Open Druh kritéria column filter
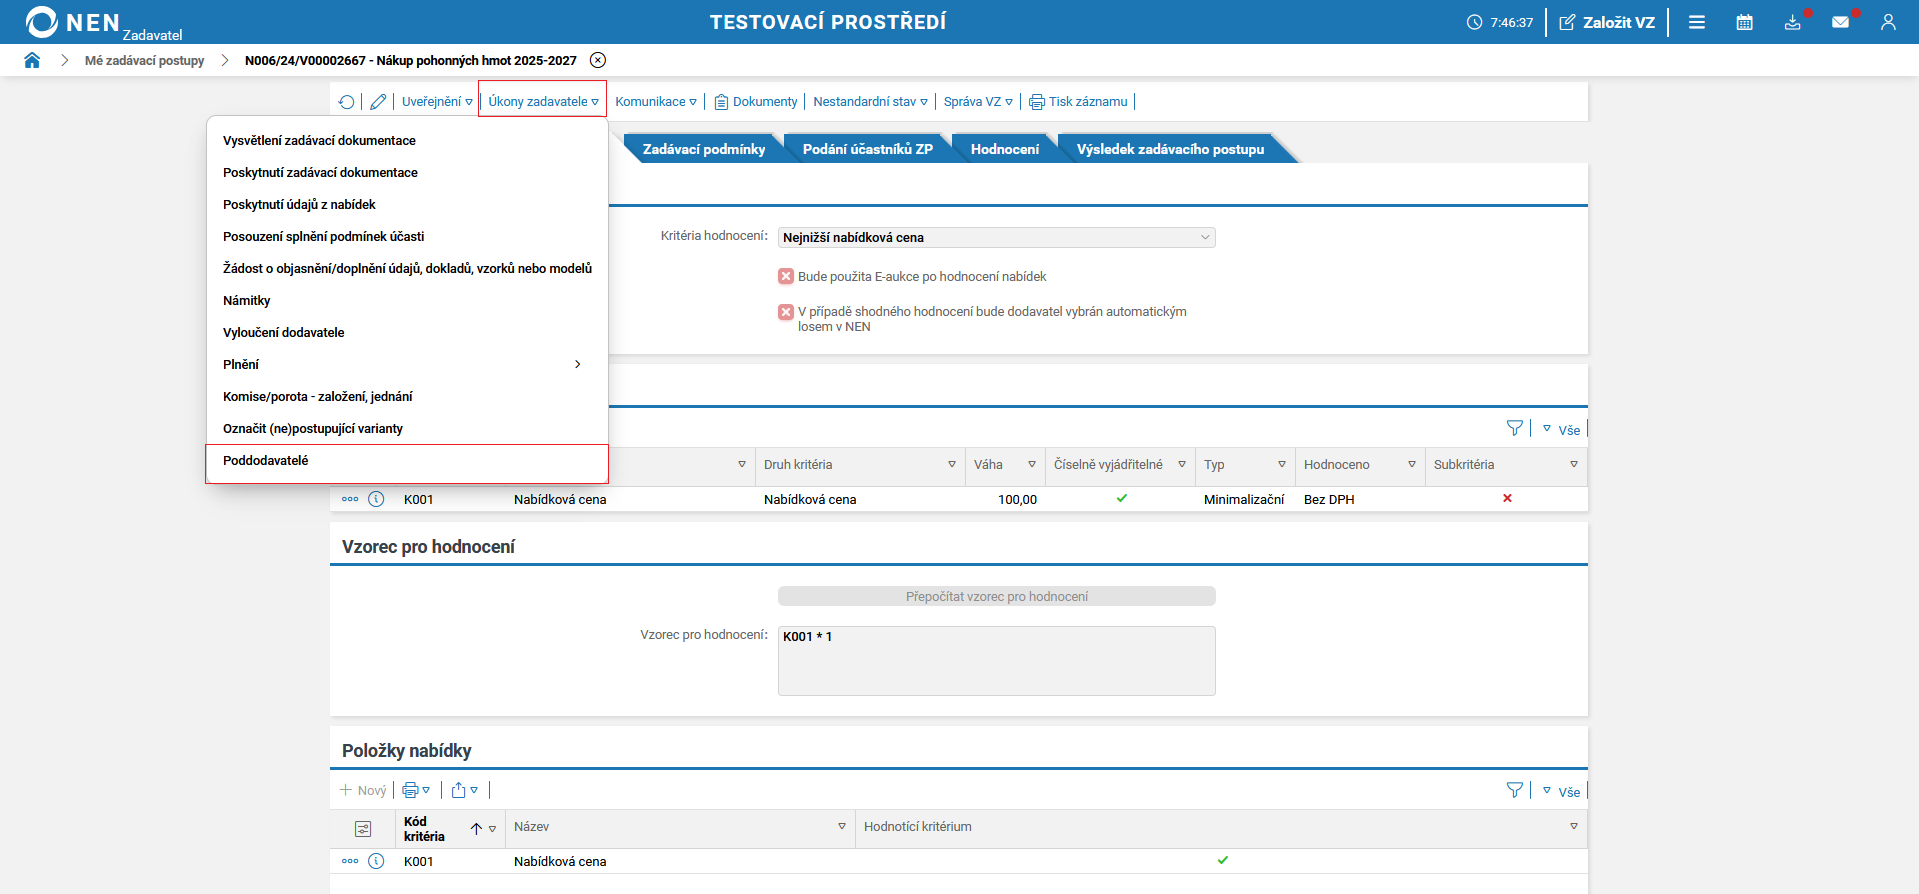This screenshot has height=894, width=1919. [x=952, y=465]
